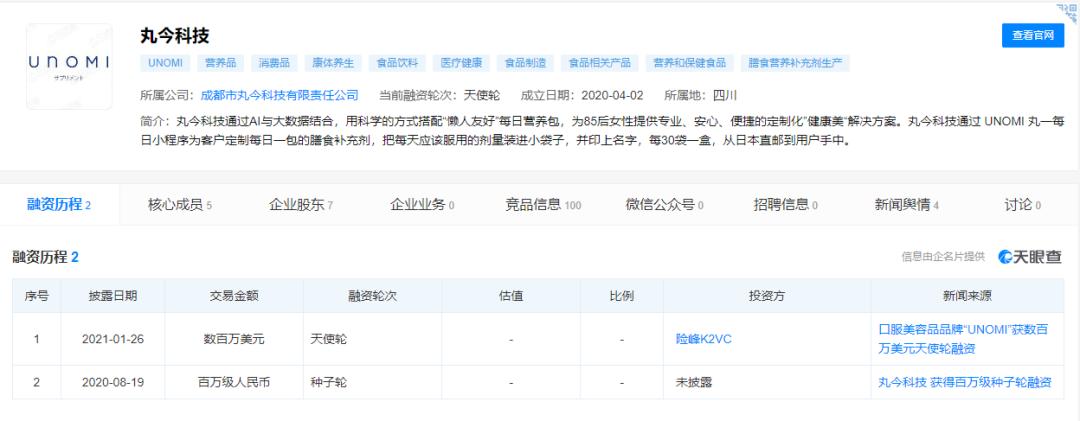Click the date cell 2021-01-26
The width and height of the screenshot is (1080, 421).
click(x=113, y=339)
